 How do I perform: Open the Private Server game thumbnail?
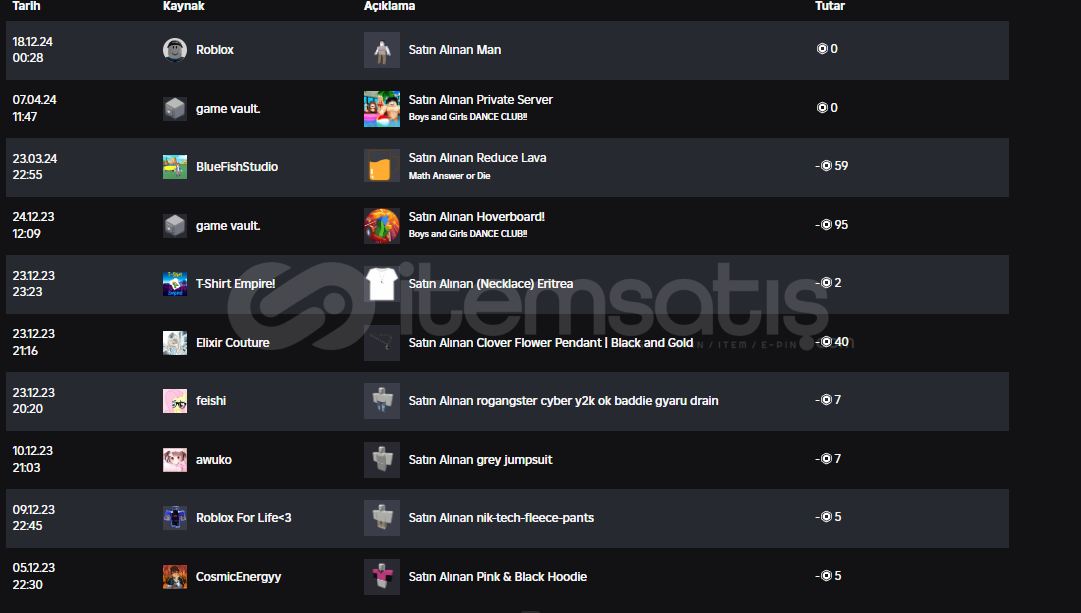click(x=382, y=108)
